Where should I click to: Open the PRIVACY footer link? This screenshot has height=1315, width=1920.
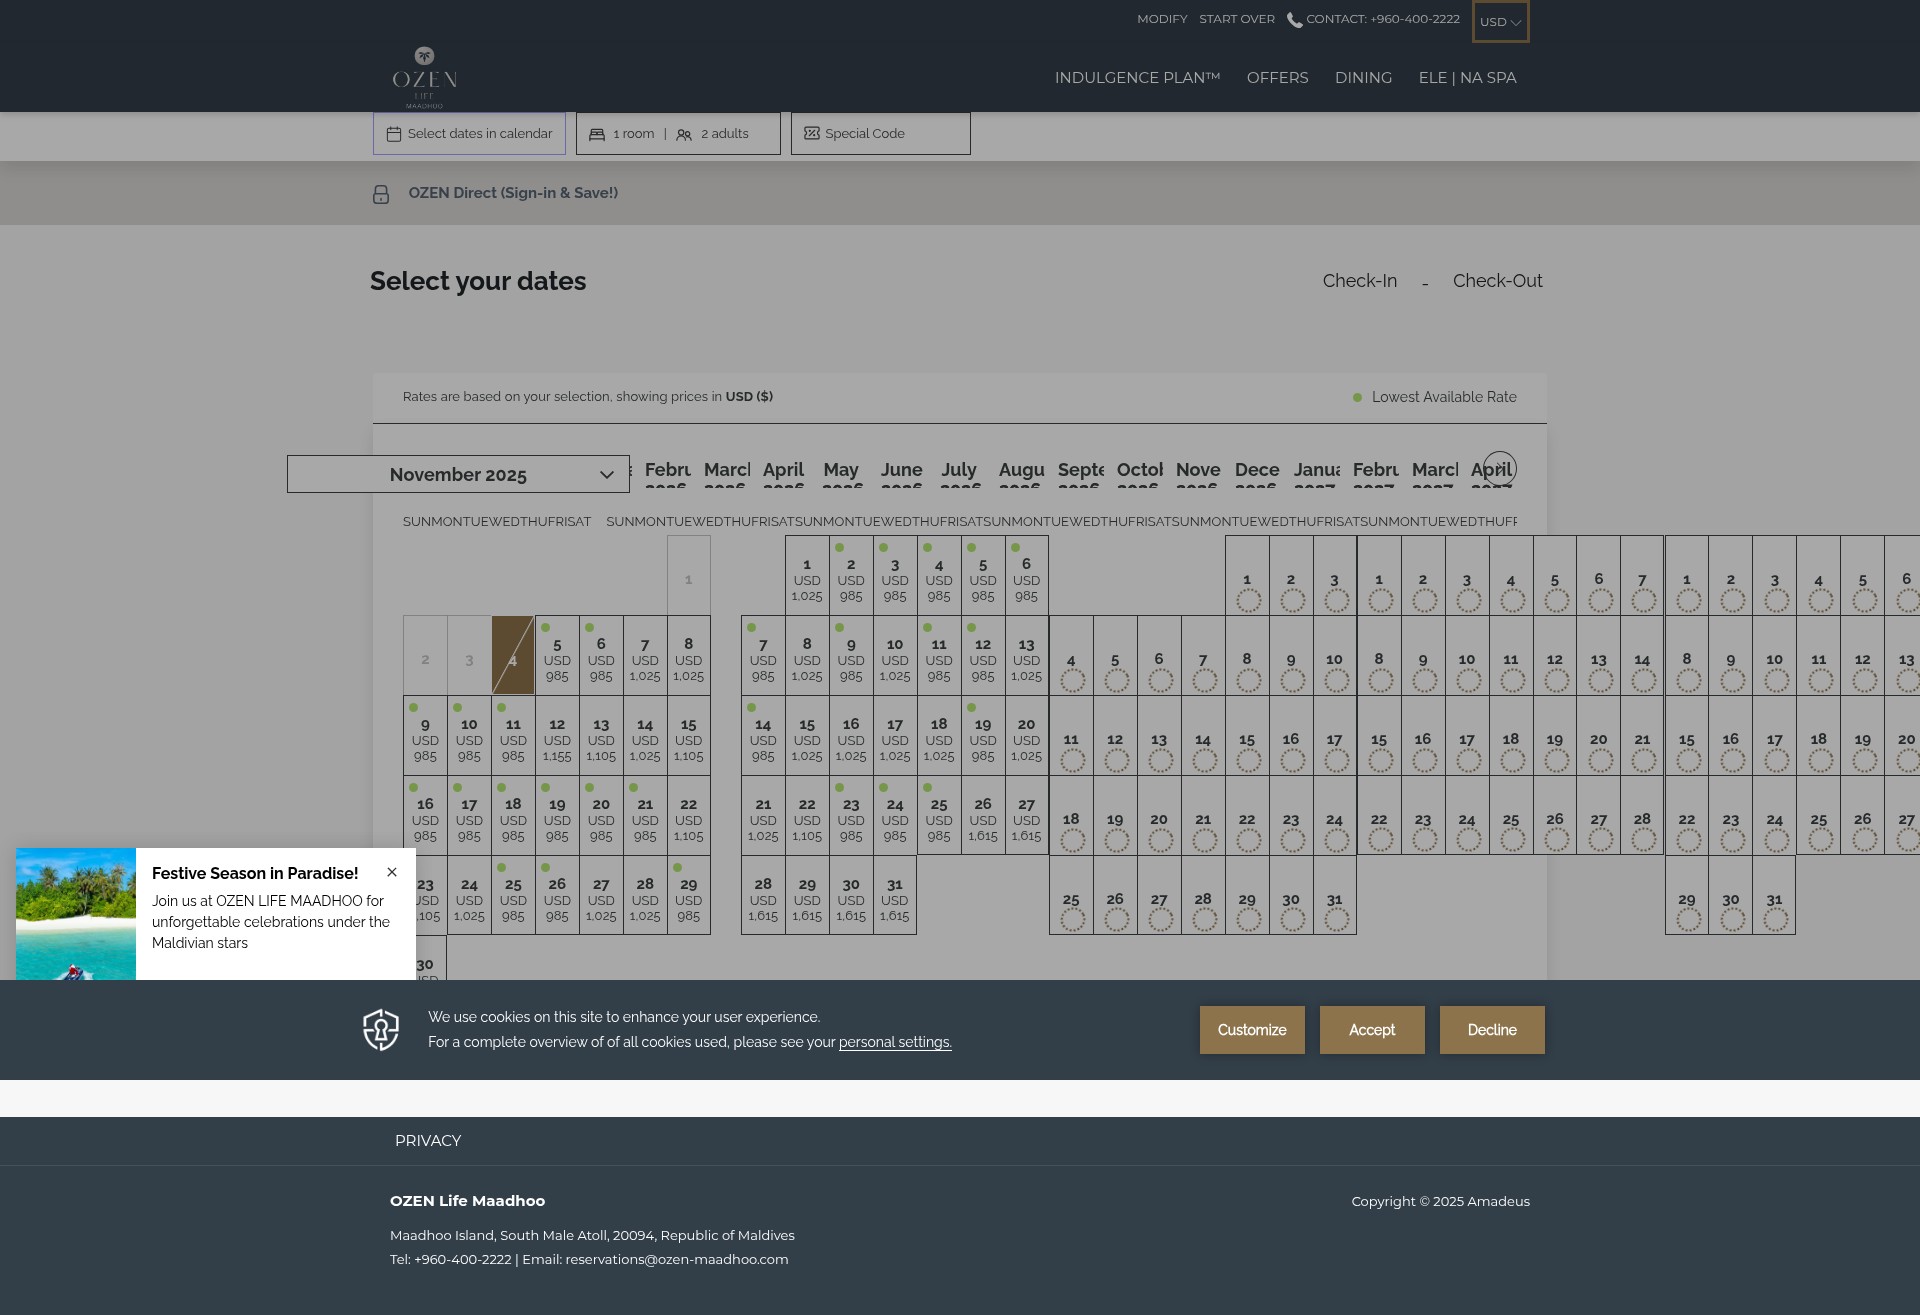[428, 1141]
